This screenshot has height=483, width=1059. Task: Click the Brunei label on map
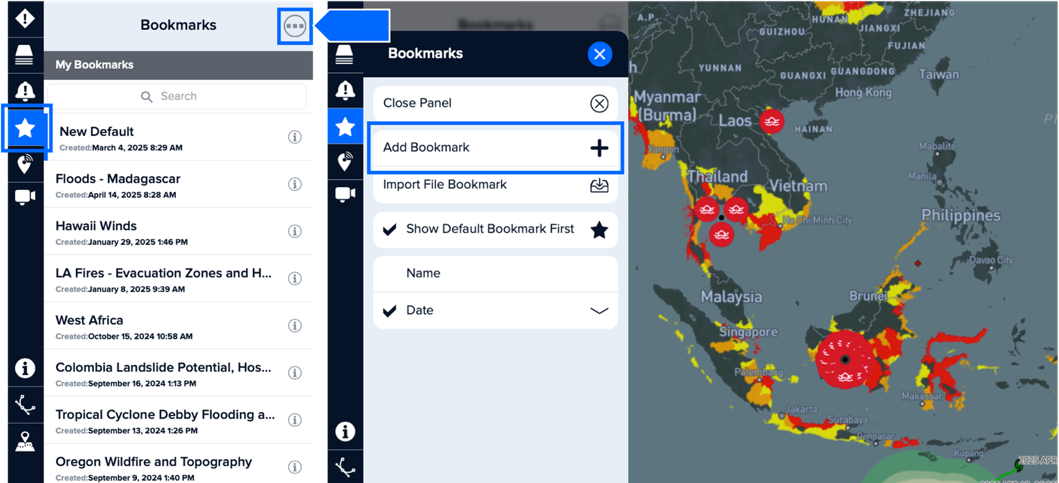(867, 295)
